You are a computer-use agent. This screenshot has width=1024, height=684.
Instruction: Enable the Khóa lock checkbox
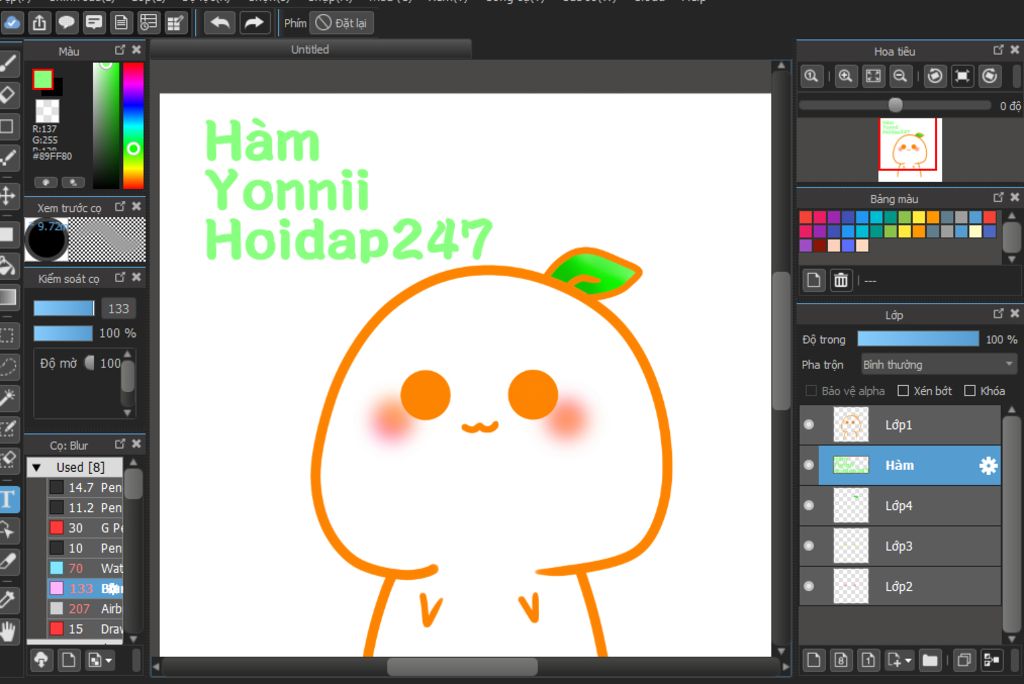[x=970, y=391]
